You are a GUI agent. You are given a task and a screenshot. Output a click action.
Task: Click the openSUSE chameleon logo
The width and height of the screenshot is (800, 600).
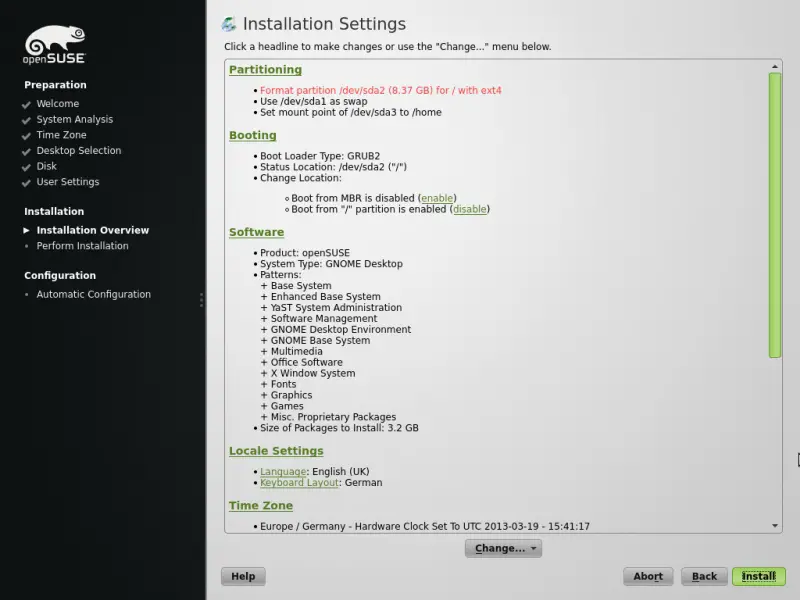pos(55,44)
